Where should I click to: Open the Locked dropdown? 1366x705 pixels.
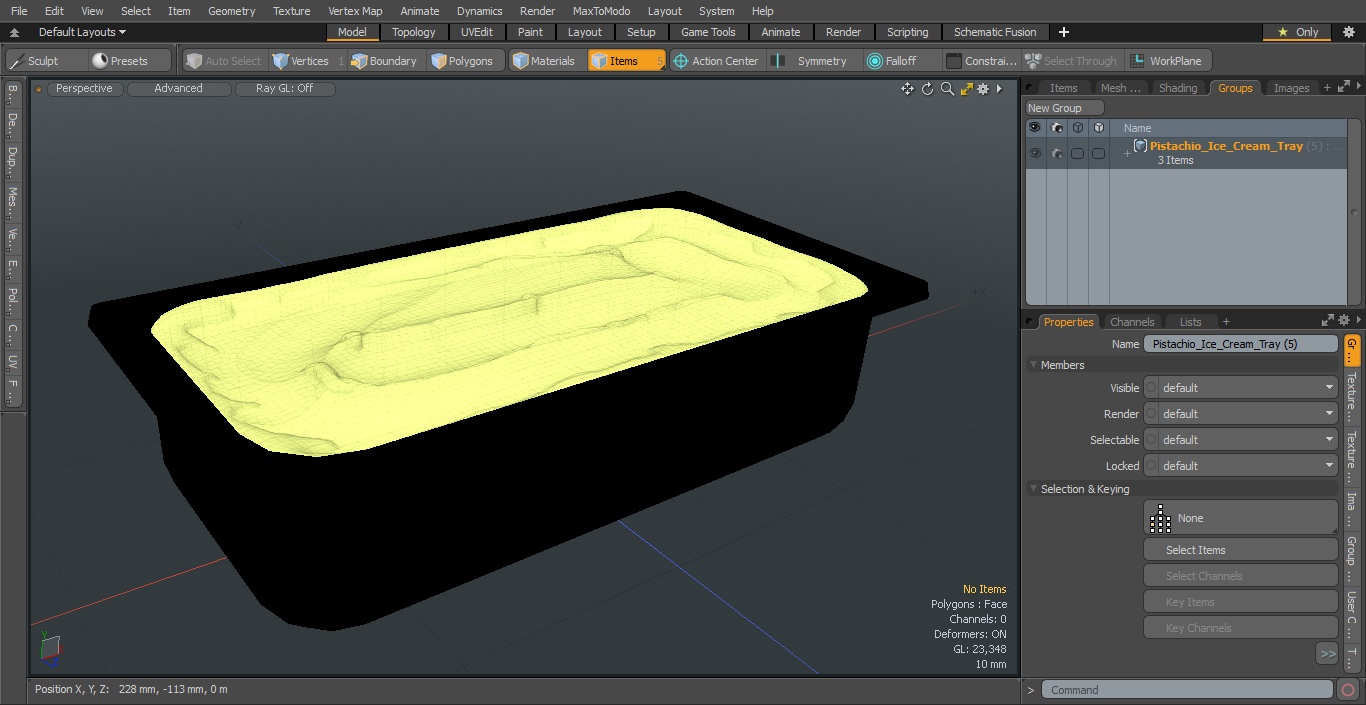[1241, 466]
